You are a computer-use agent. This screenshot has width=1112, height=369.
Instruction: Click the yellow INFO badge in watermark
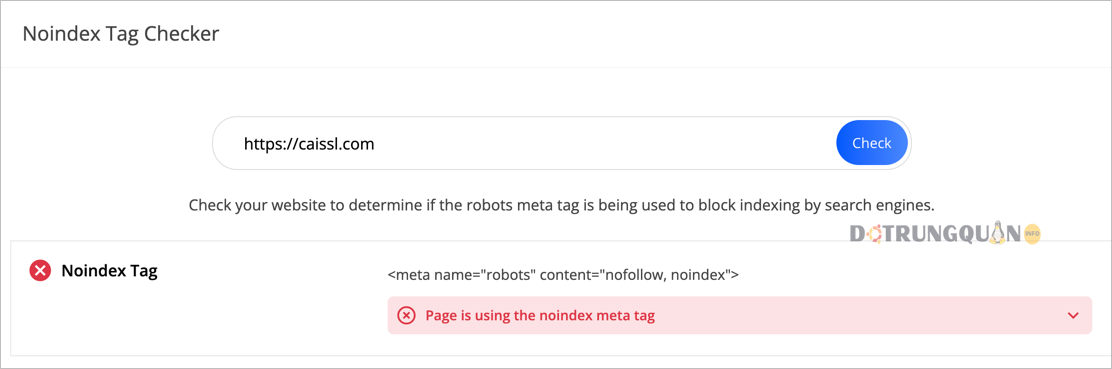click(1031, 233)
